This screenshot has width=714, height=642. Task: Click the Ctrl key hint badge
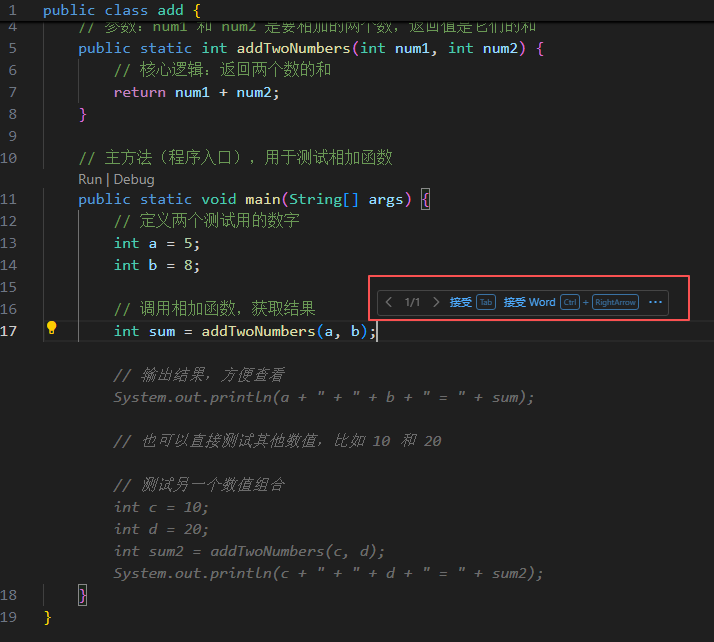point(570,302)
